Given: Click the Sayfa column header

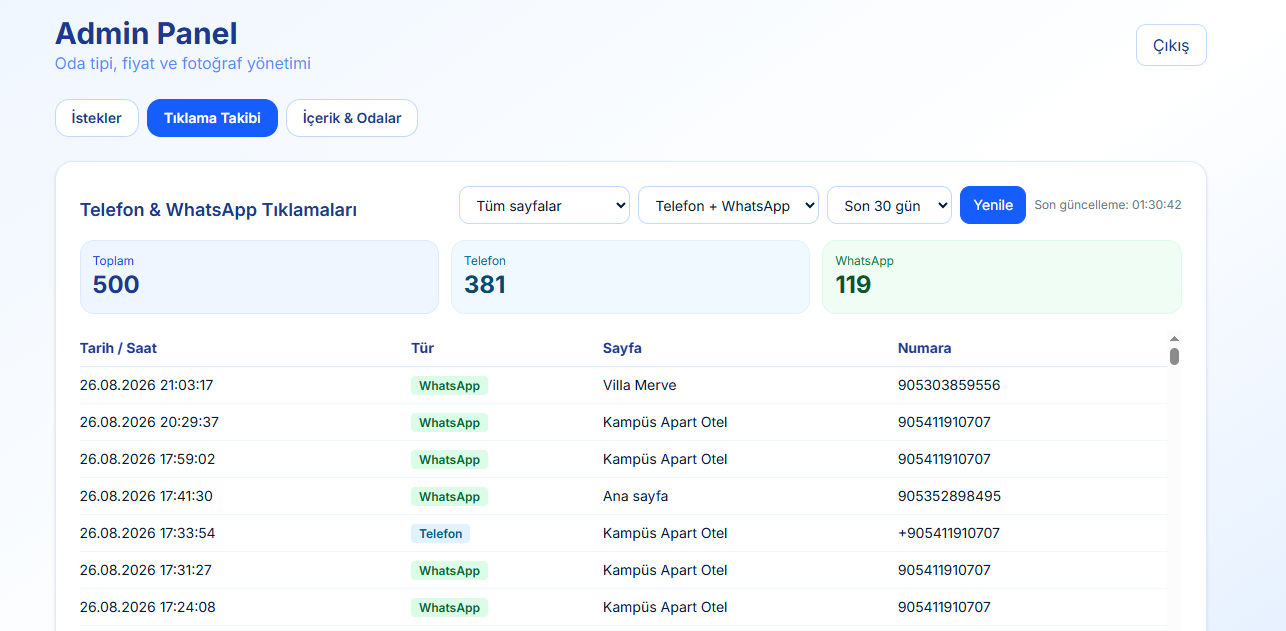Looking at the screenshot, I should [622, 348].
